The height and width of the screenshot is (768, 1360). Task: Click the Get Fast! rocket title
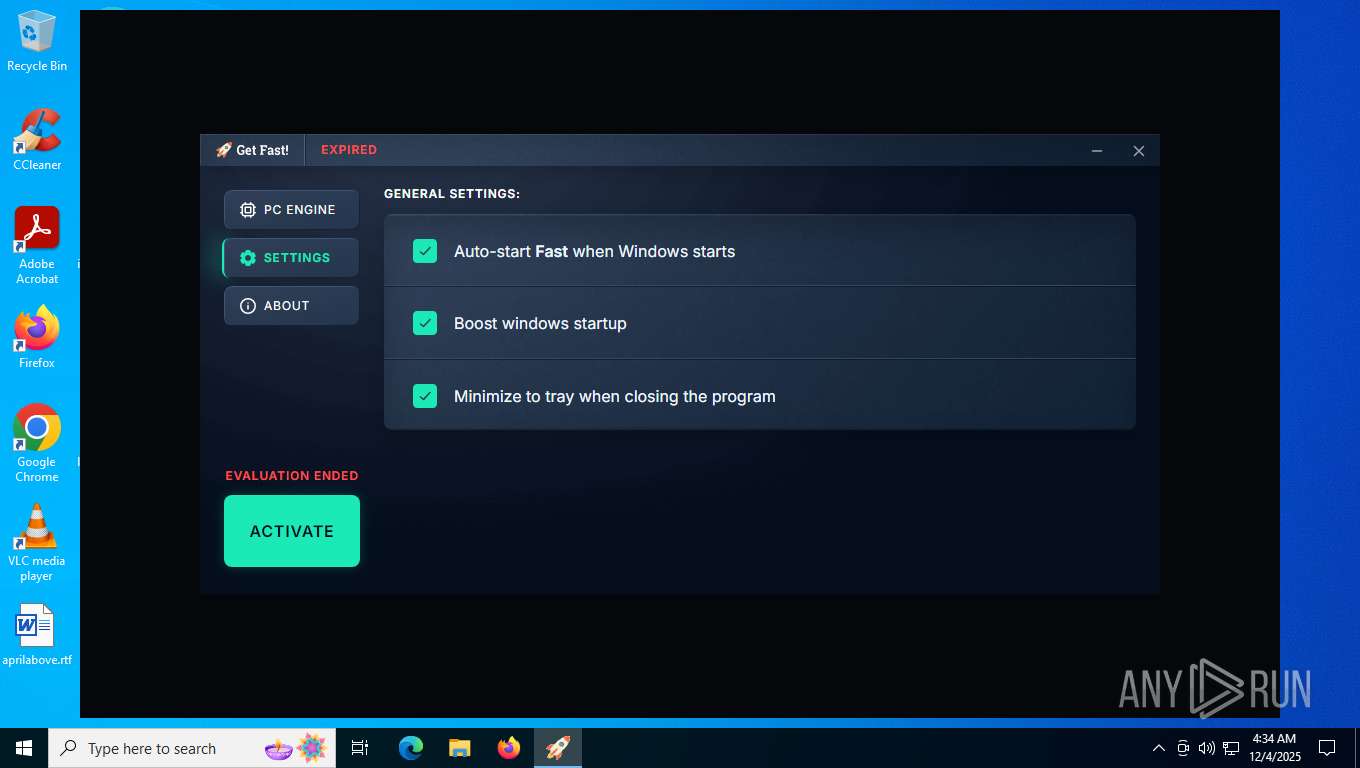point(252,150)
